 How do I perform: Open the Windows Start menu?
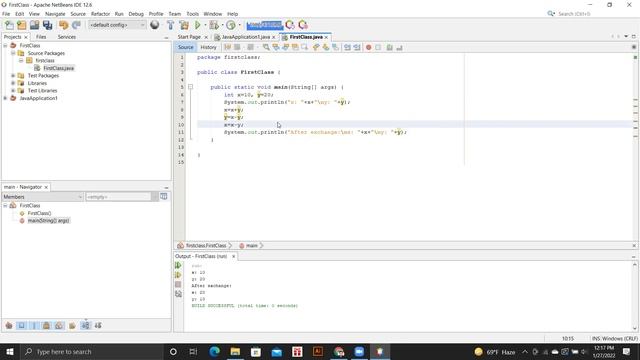pyautogui.click(x=10, y=351)
